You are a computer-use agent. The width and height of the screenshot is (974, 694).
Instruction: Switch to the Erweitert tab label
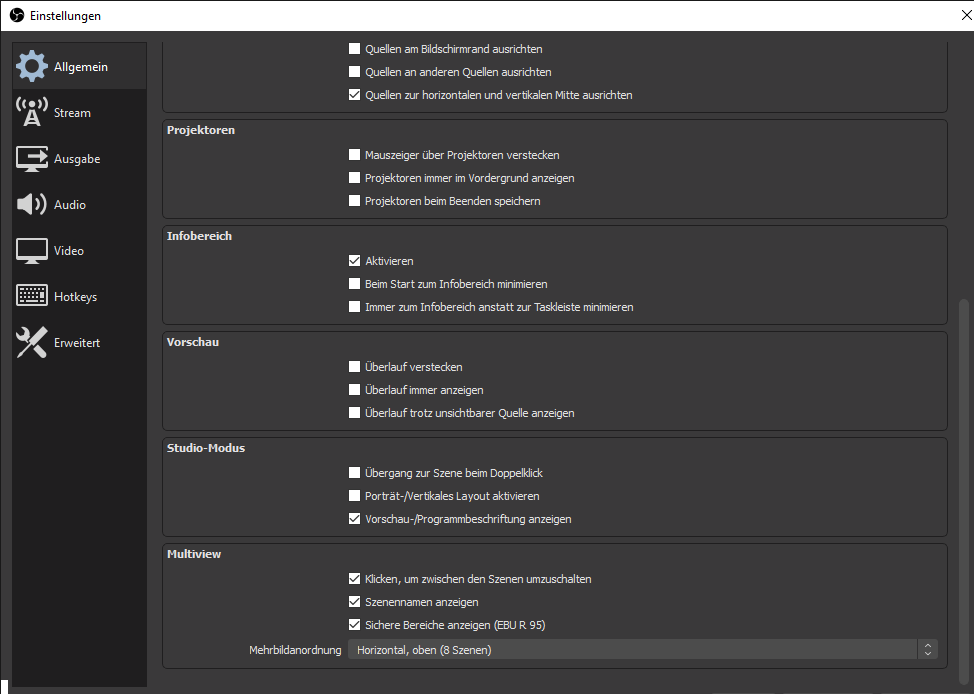point(77,343)
